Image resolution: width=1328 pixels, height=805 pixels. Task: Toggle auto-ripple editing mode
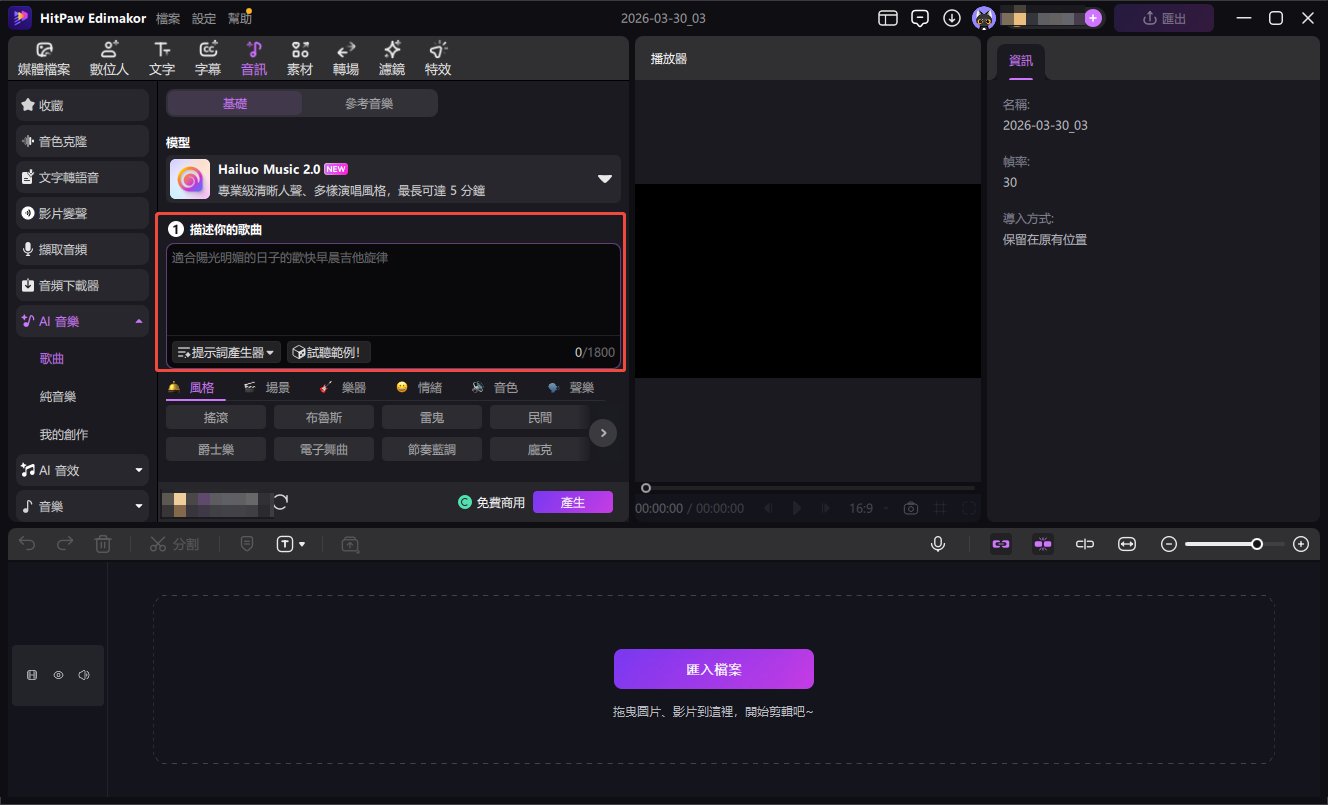pyautogui.click(x=1043, y=543)
